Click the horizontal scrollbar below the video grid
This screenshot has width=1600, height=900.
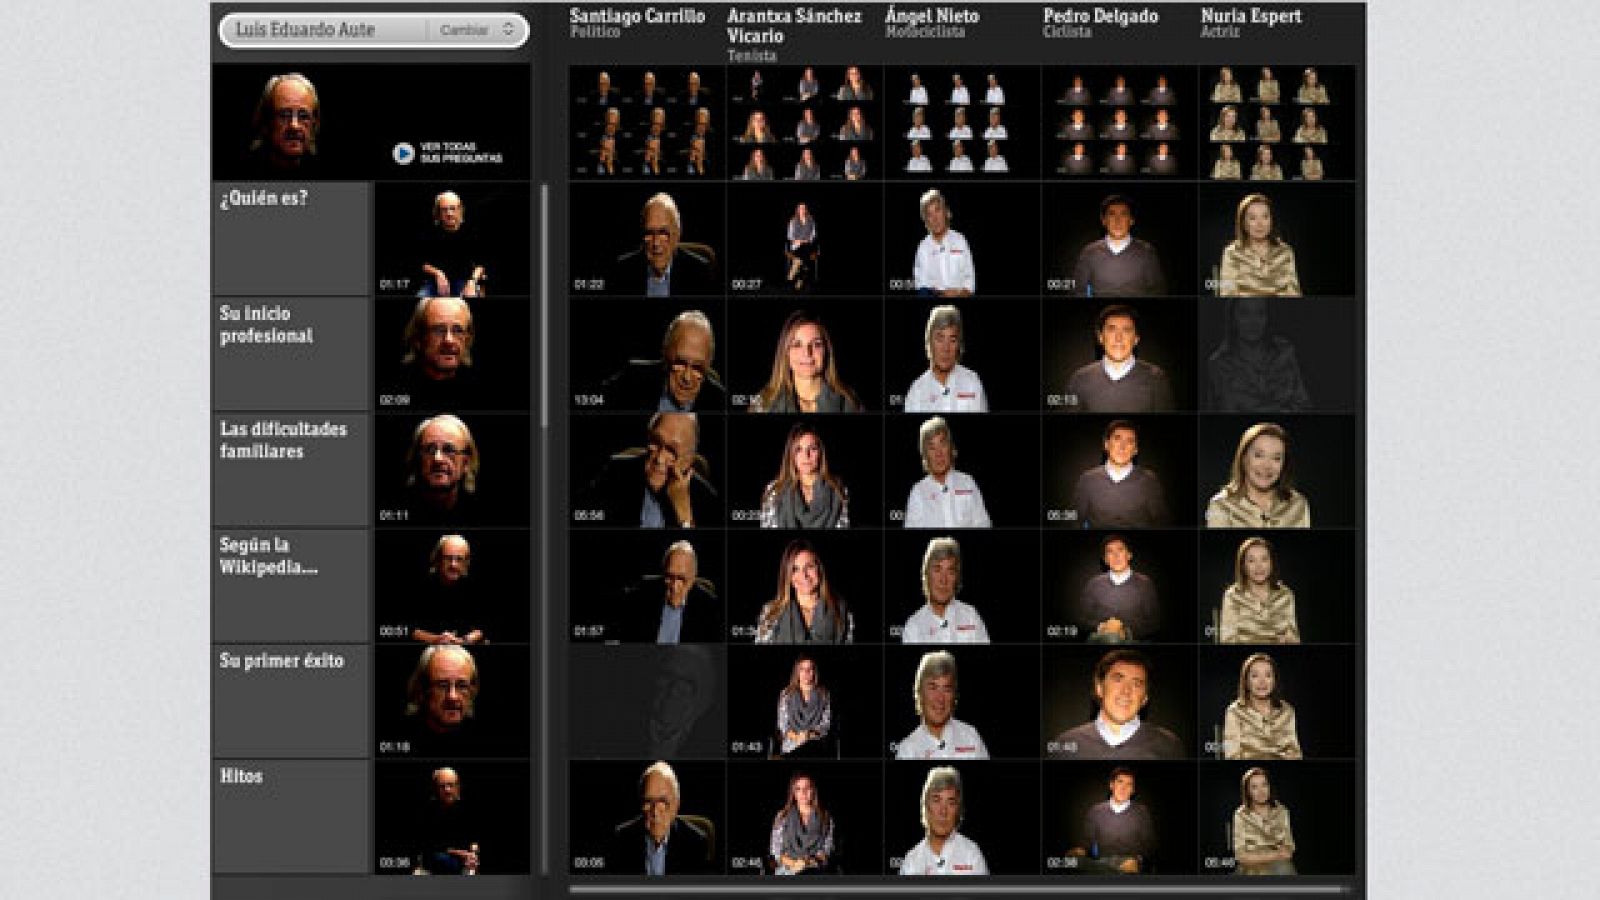955,888
